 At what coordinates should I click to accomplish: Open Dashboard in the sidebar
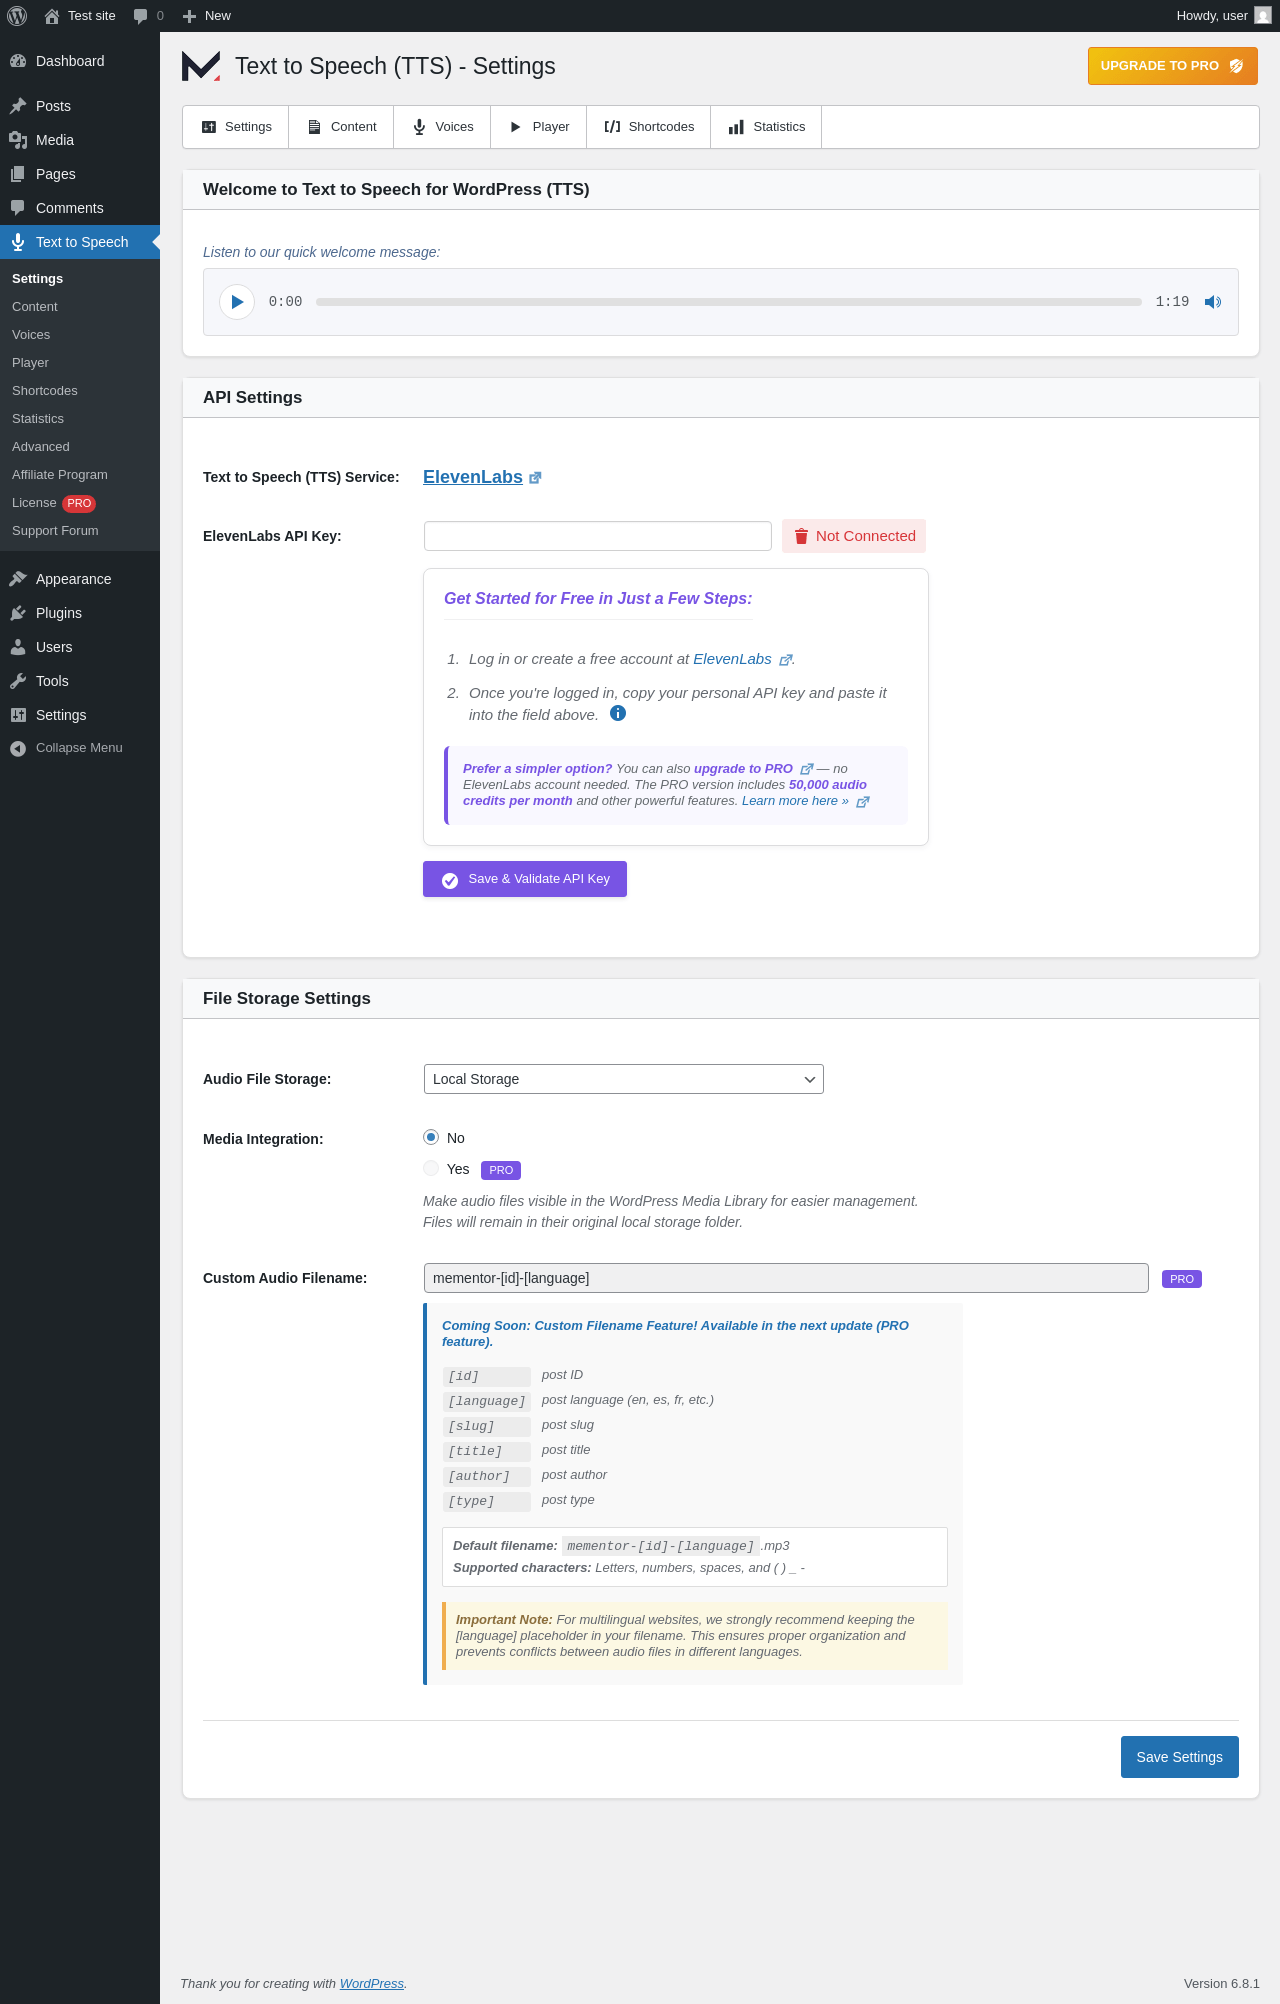pyautogui.click(x=80, y=61)
